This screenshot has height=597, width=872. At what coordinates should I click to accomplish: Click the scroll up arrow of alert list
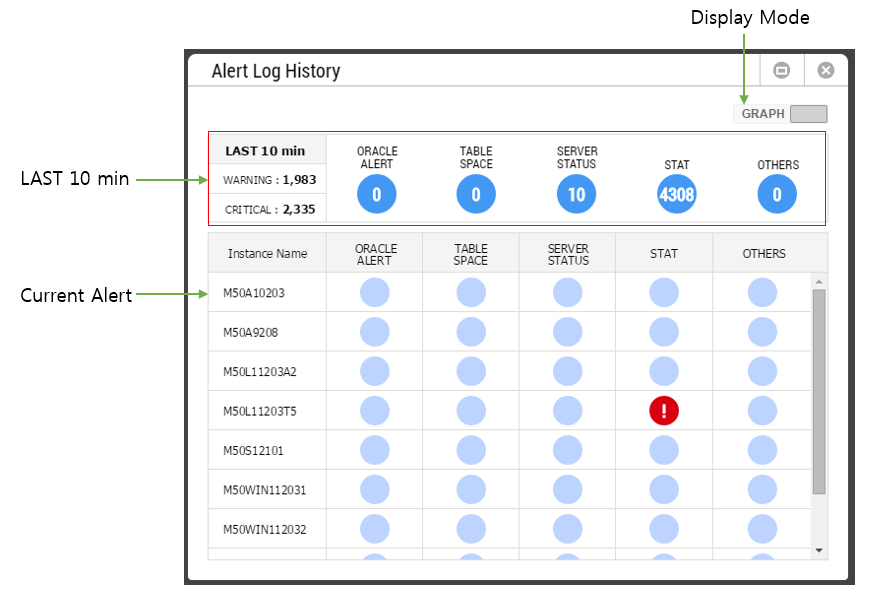click(x=819, y=282)
